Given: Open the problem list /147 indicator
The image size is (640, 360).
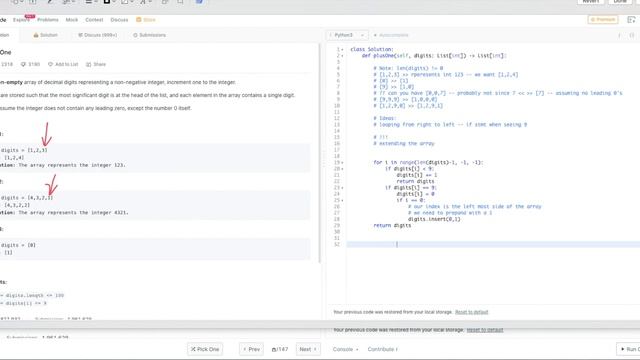Looking at the screenshot, I should click(x=280, y=349).
